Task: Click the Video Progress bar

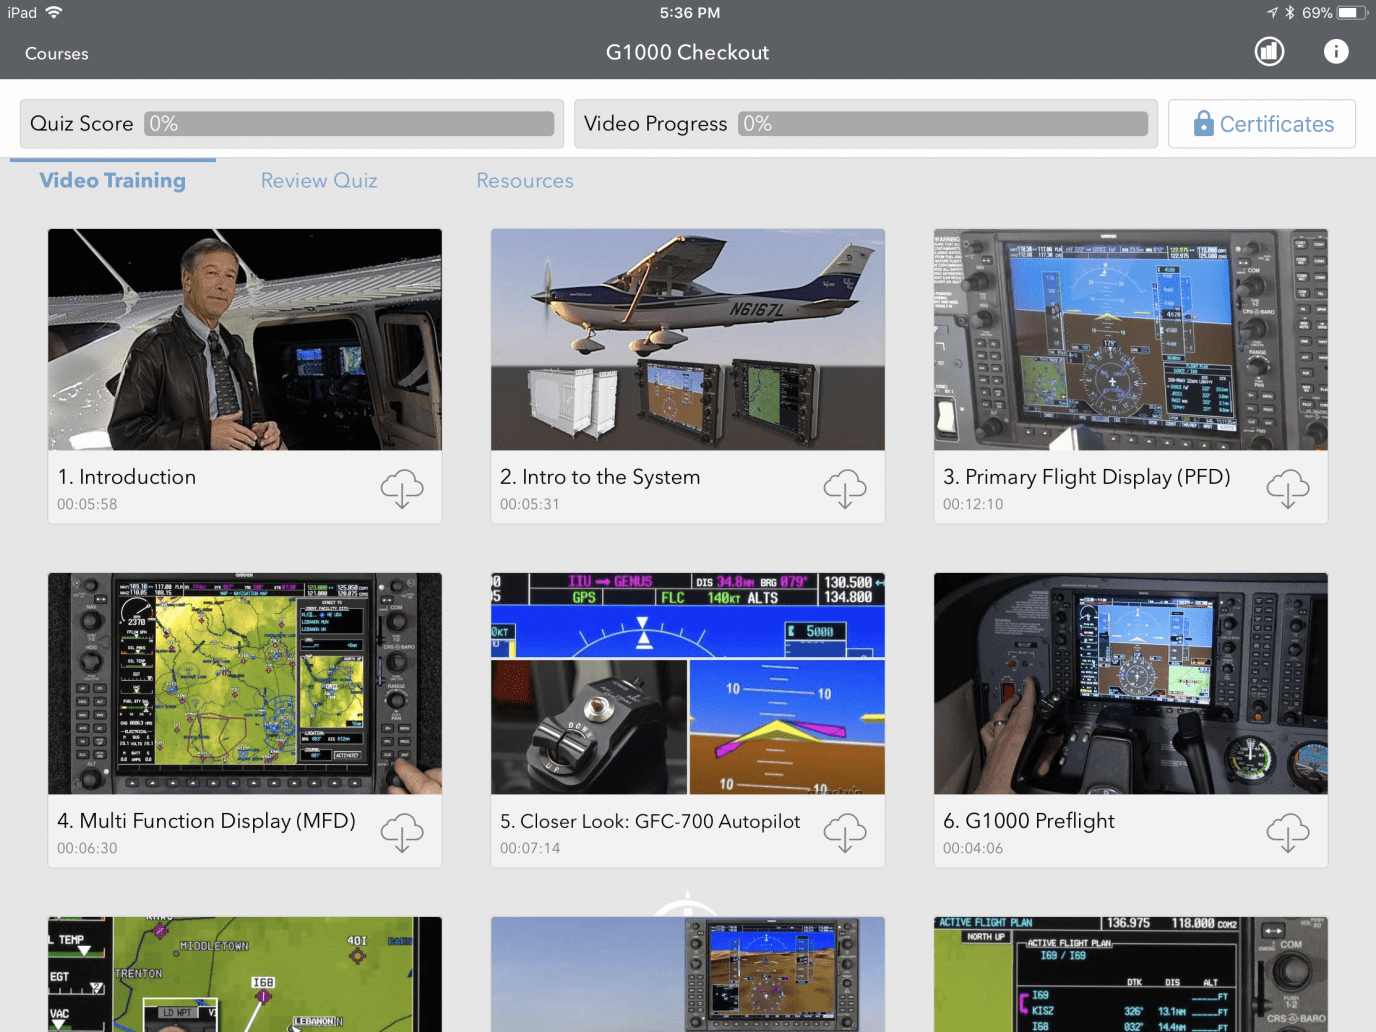Action: point(944,123)
